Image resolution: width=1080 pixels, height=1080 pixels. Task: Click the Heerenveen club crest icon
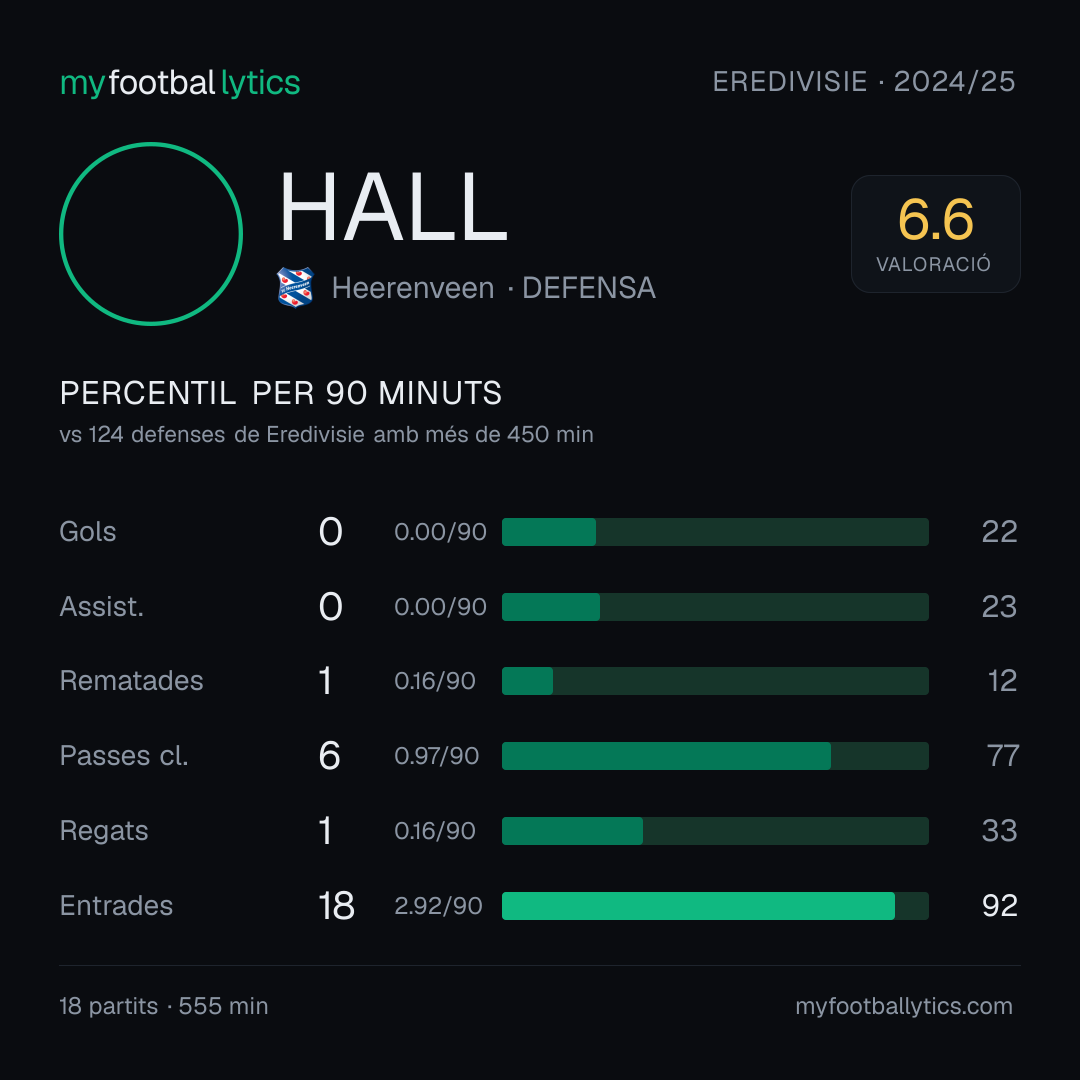[295, 287]
